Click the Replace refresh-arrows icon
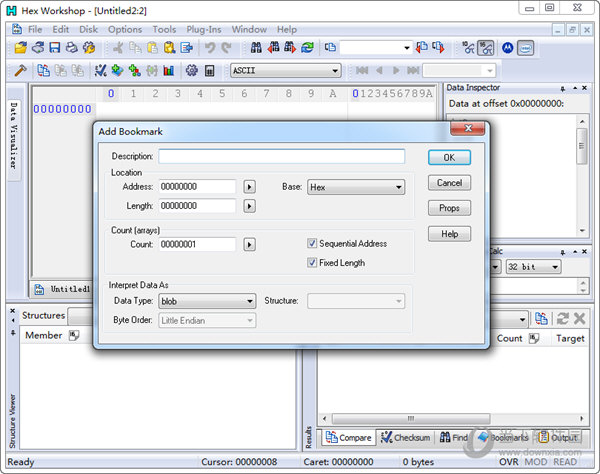Image resolution: width=600 pixels, height=474 pixels. 307,48
